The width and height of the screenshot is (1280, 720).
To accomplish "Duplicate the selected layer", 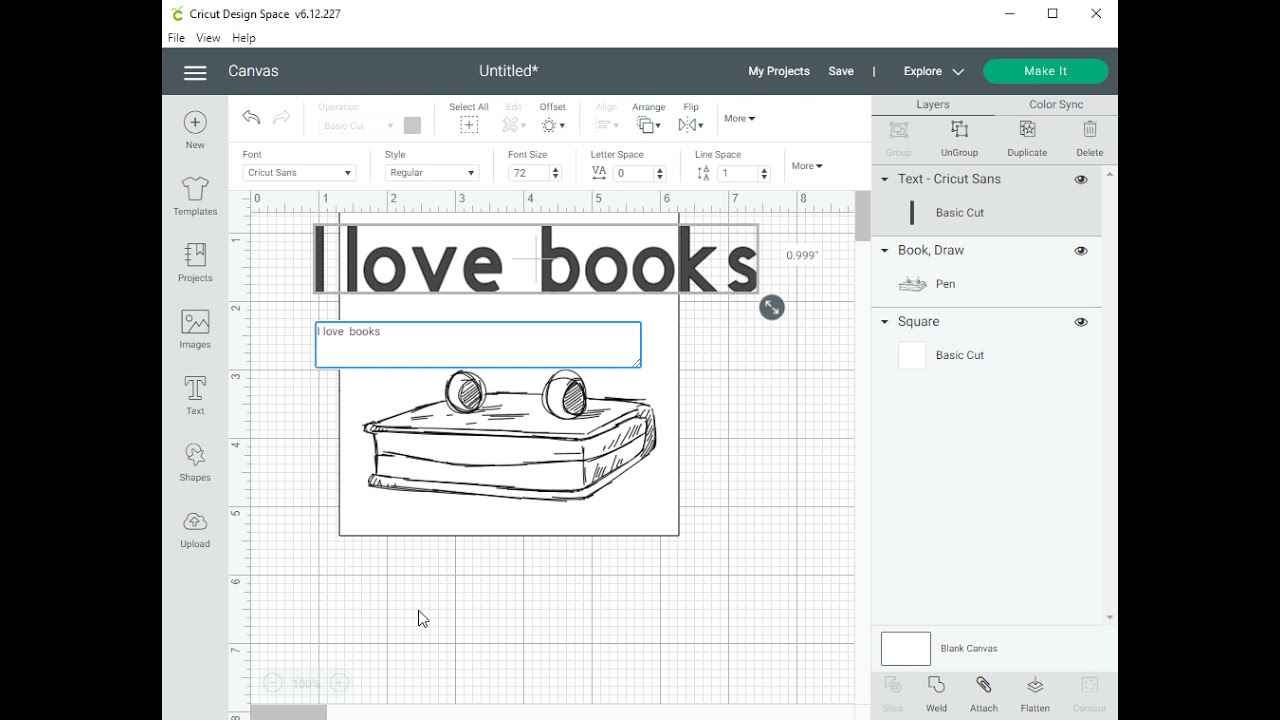I will pos(1027,139).
